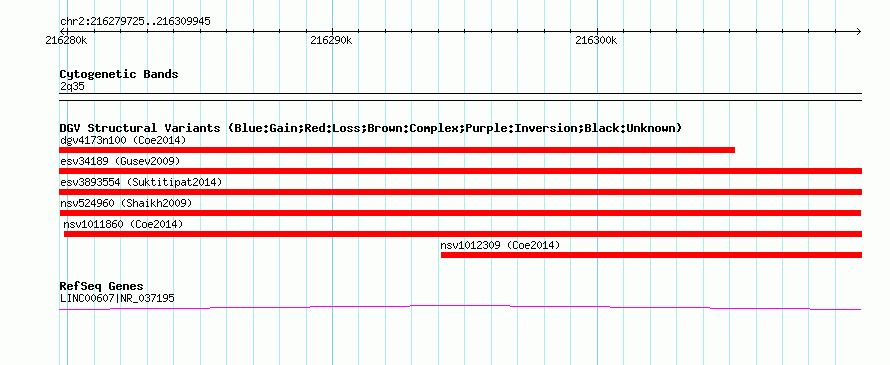Select the red bar under dgv4173n100

tap(397, 150)
